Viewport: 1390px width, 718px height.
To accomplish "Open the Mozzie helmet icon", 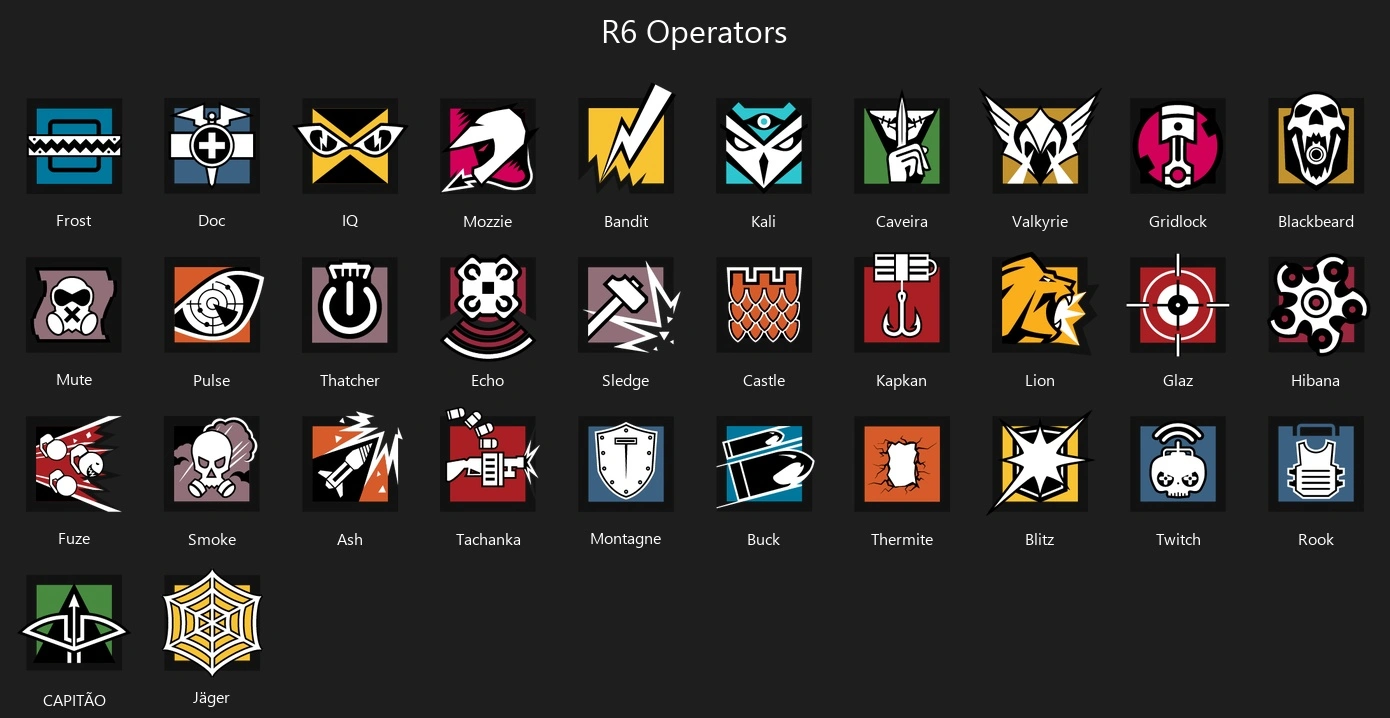I will (x=488, y=146).
